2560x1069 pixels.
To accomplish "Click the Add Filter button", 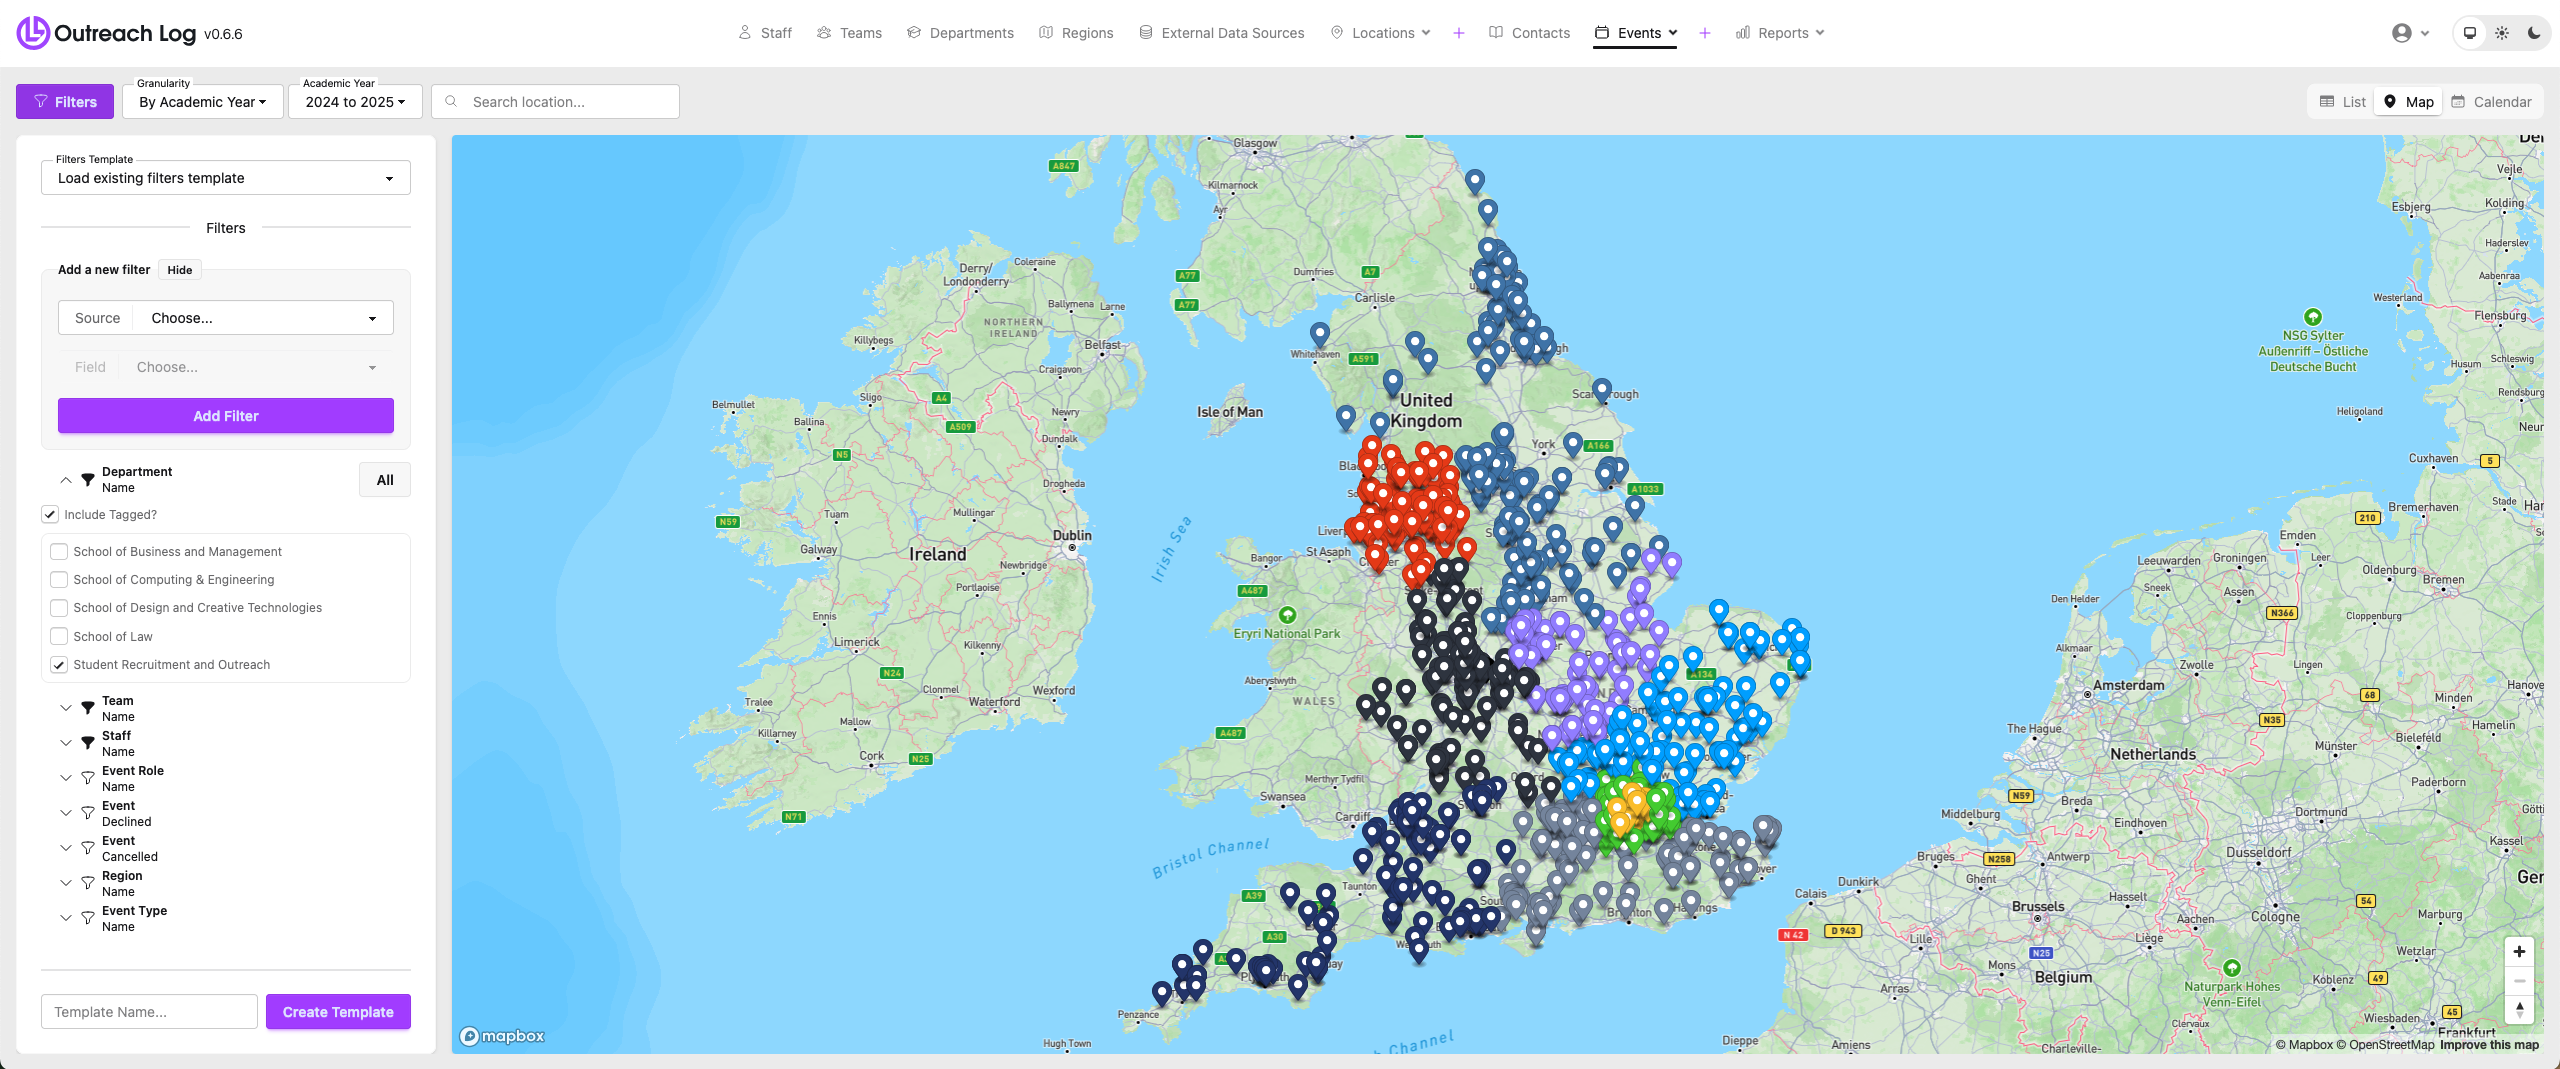I will tap(225, 416).
